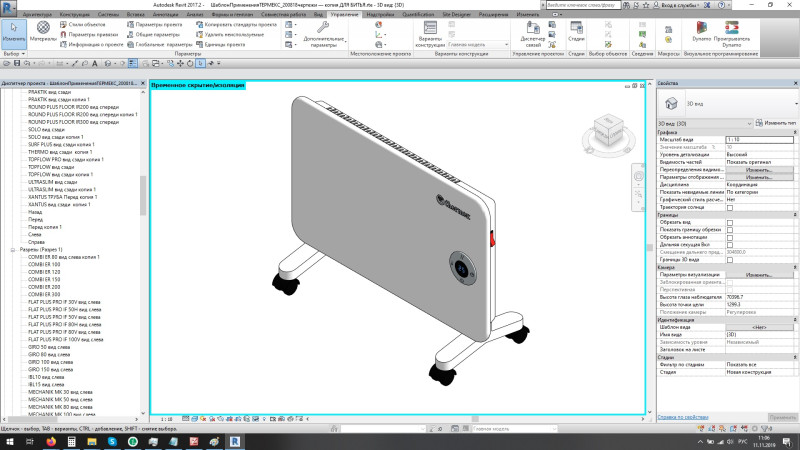Open Справка по свойствам (Properties help) link

point(685,417)
